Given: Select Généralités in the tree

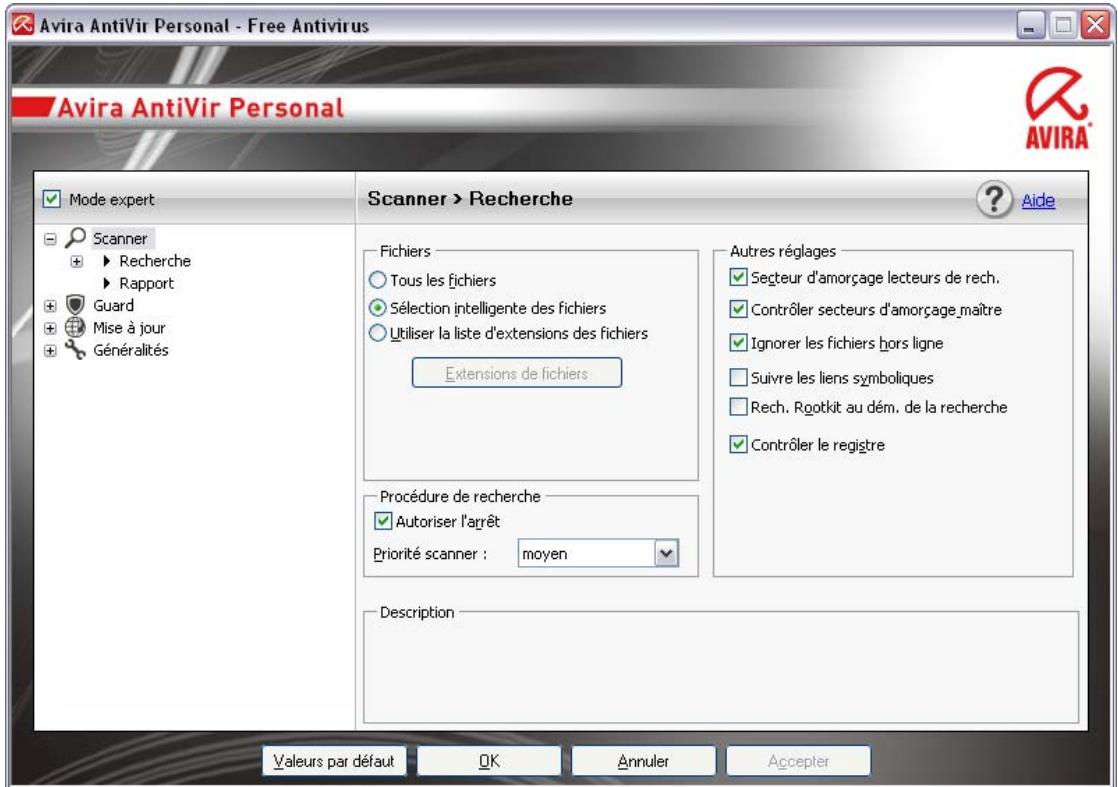Looking at the screenshot, I should coord(130,350).
